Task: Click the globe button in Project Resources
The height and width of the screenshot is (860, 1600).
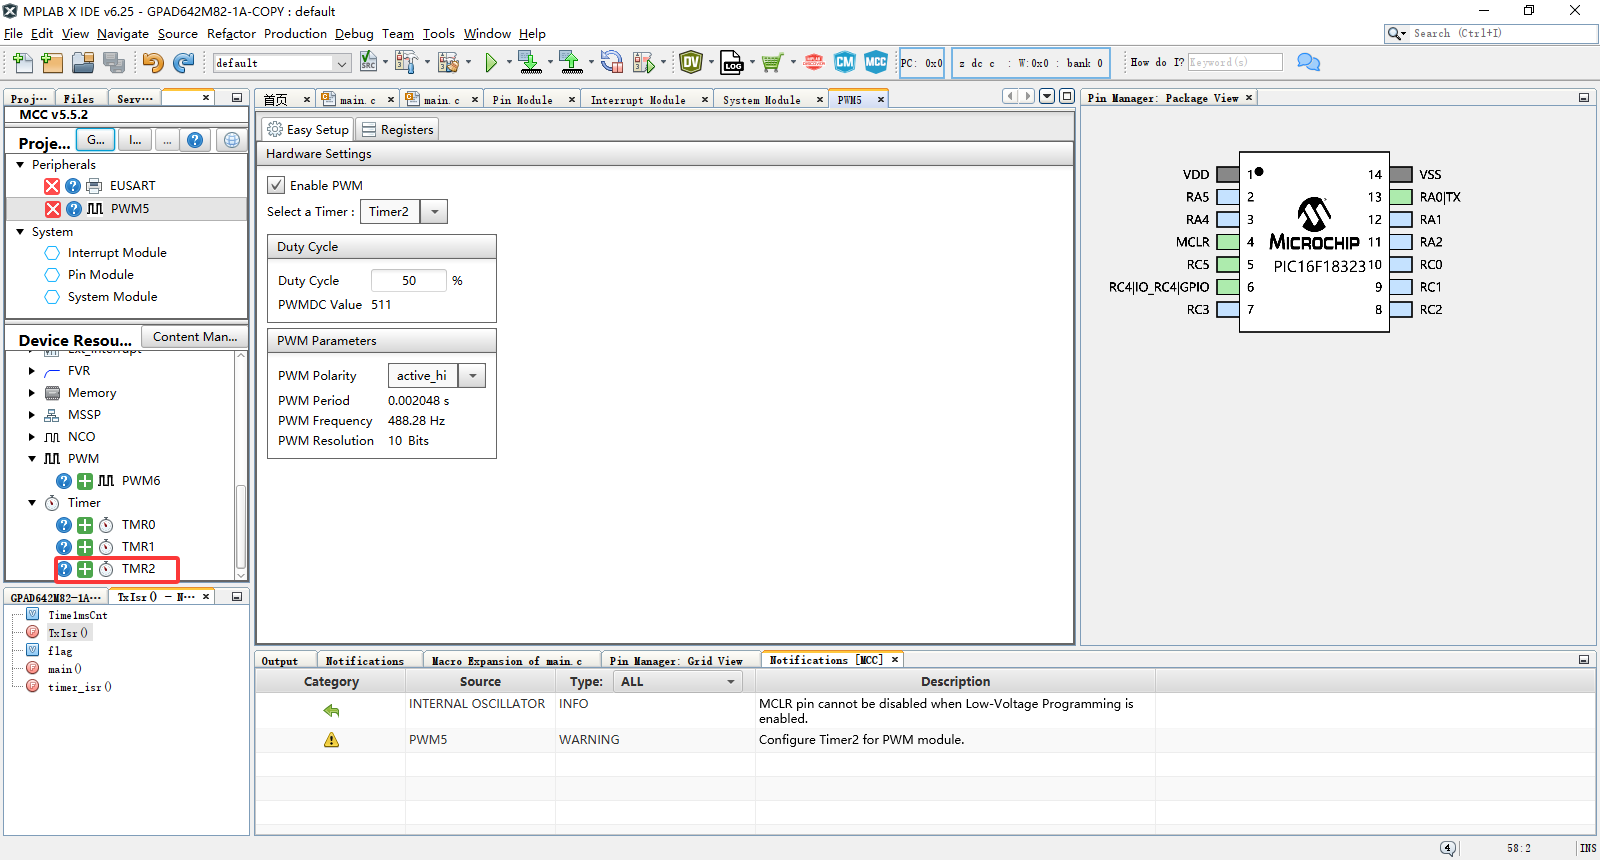Action: tap(232, 140)
